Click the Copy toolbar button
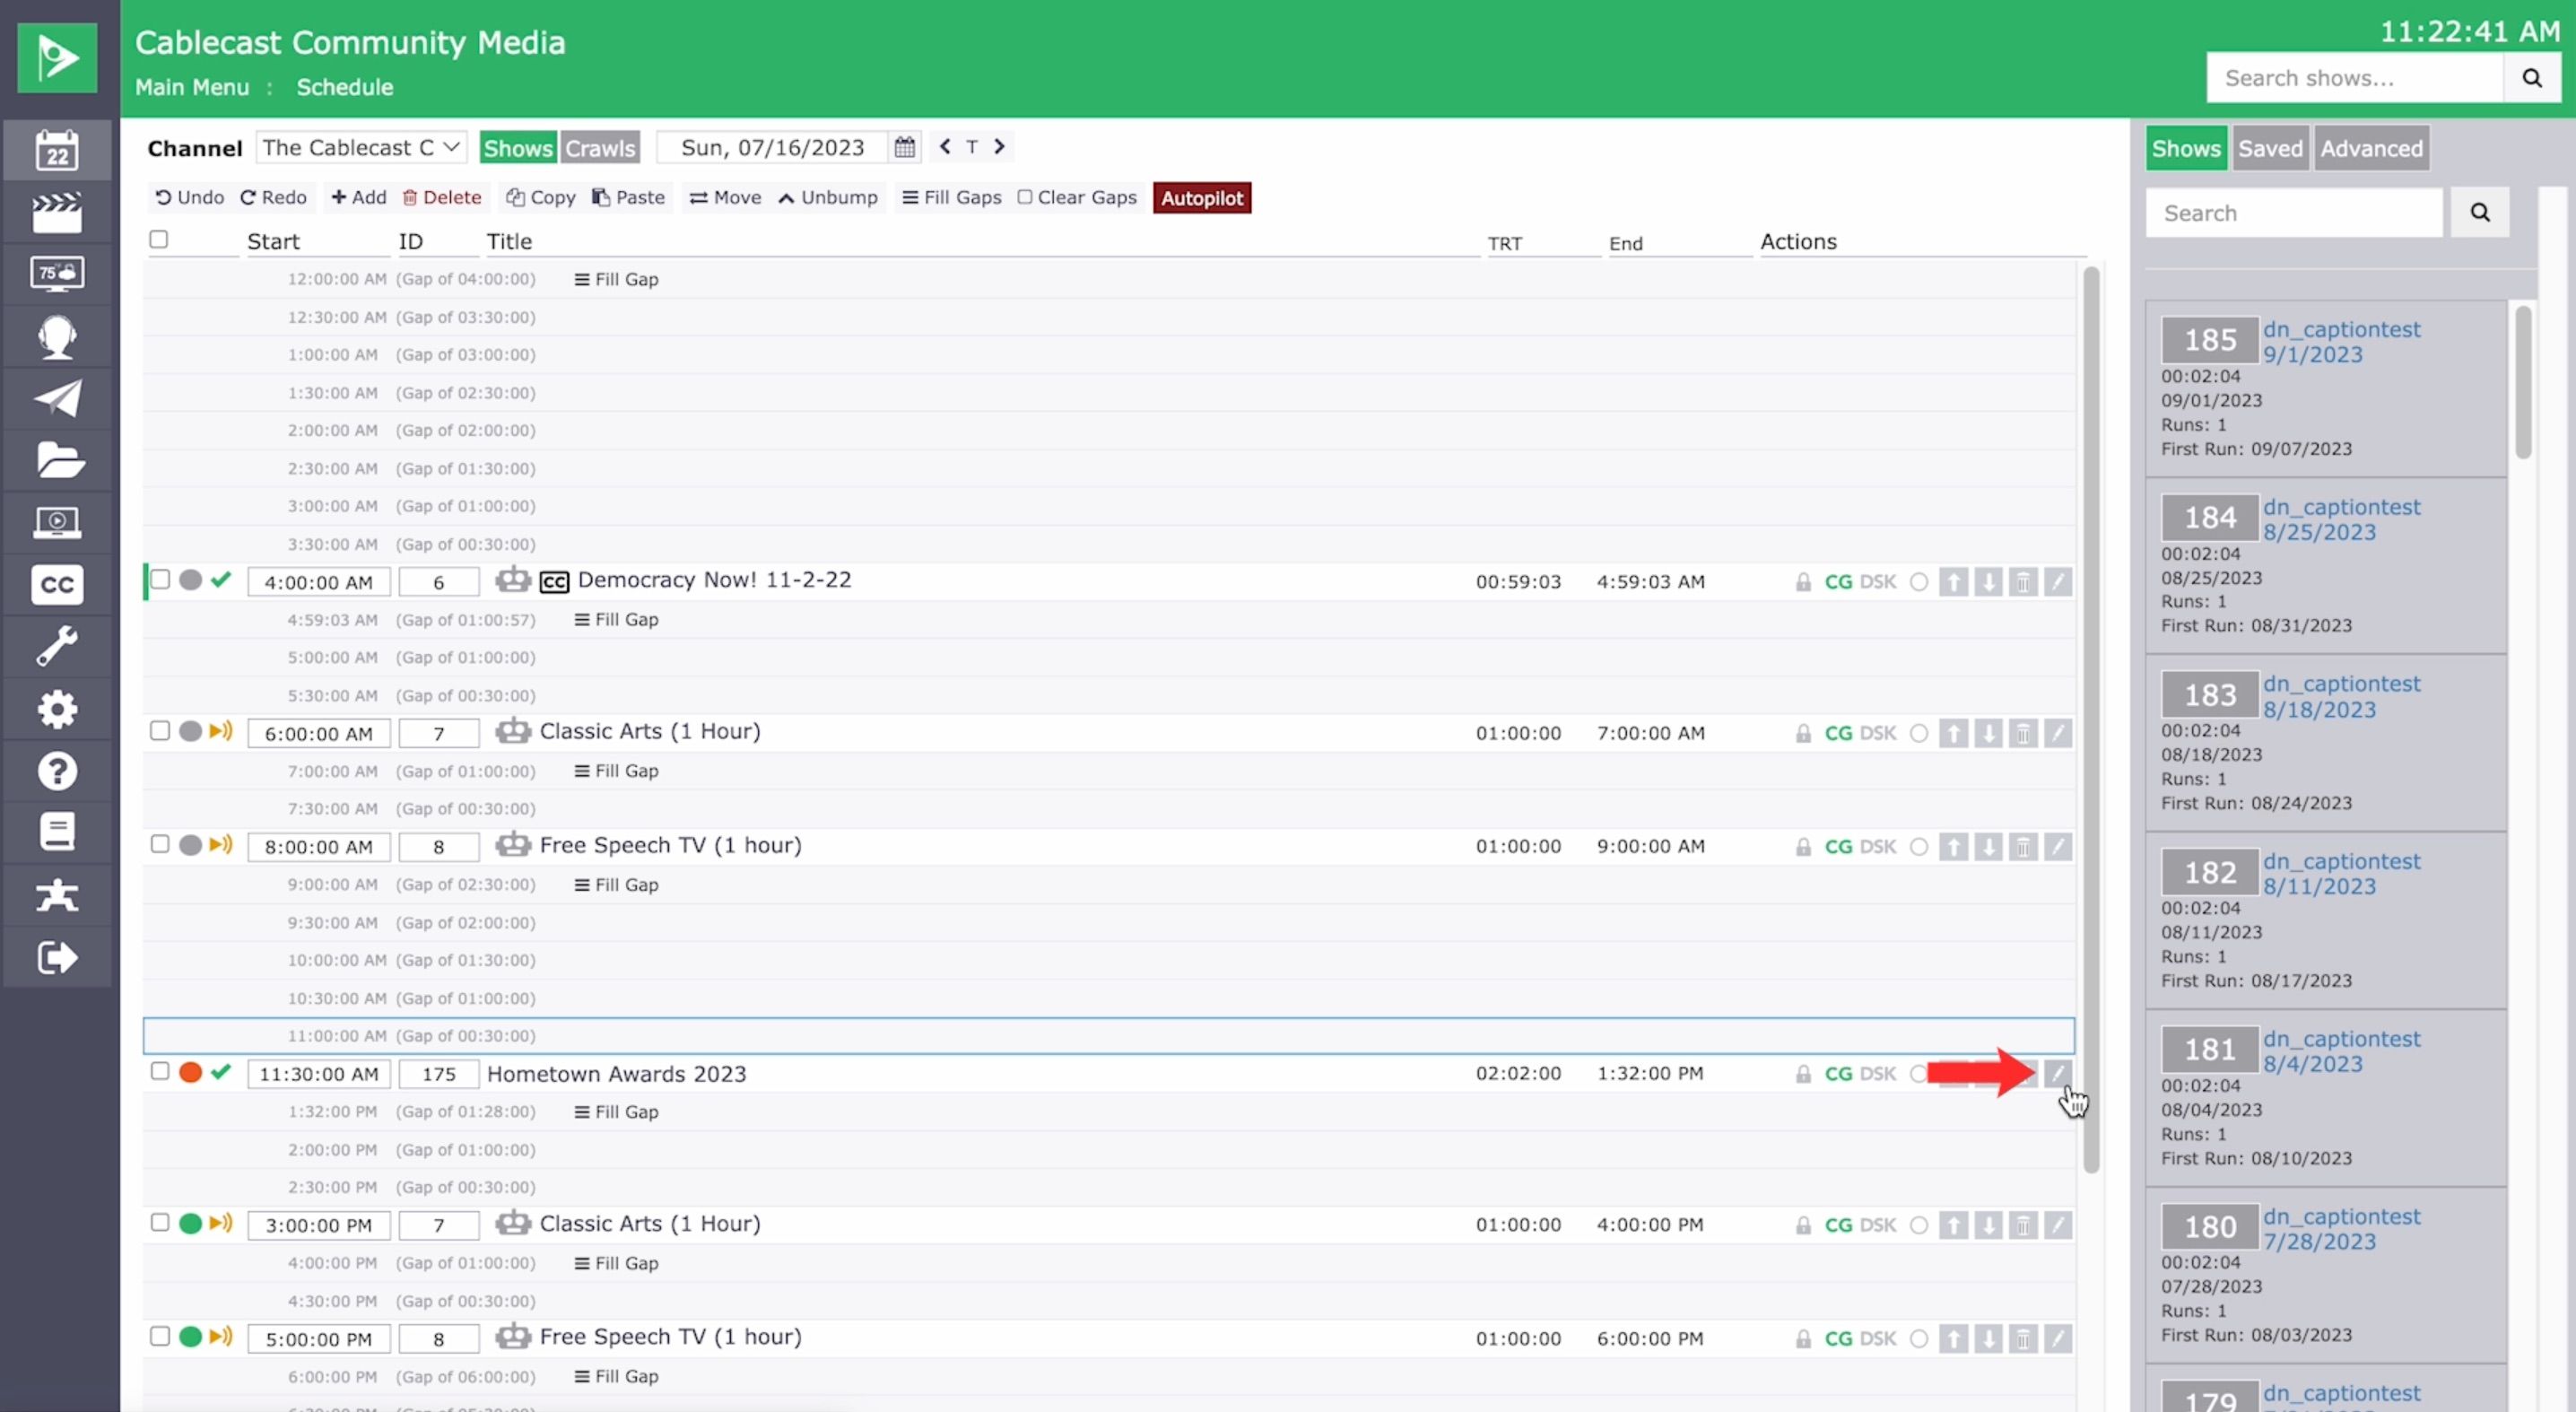Image resolution: width=2576 pixels, height=1412 pixels. pyautogui.click(x=541, y=197)
